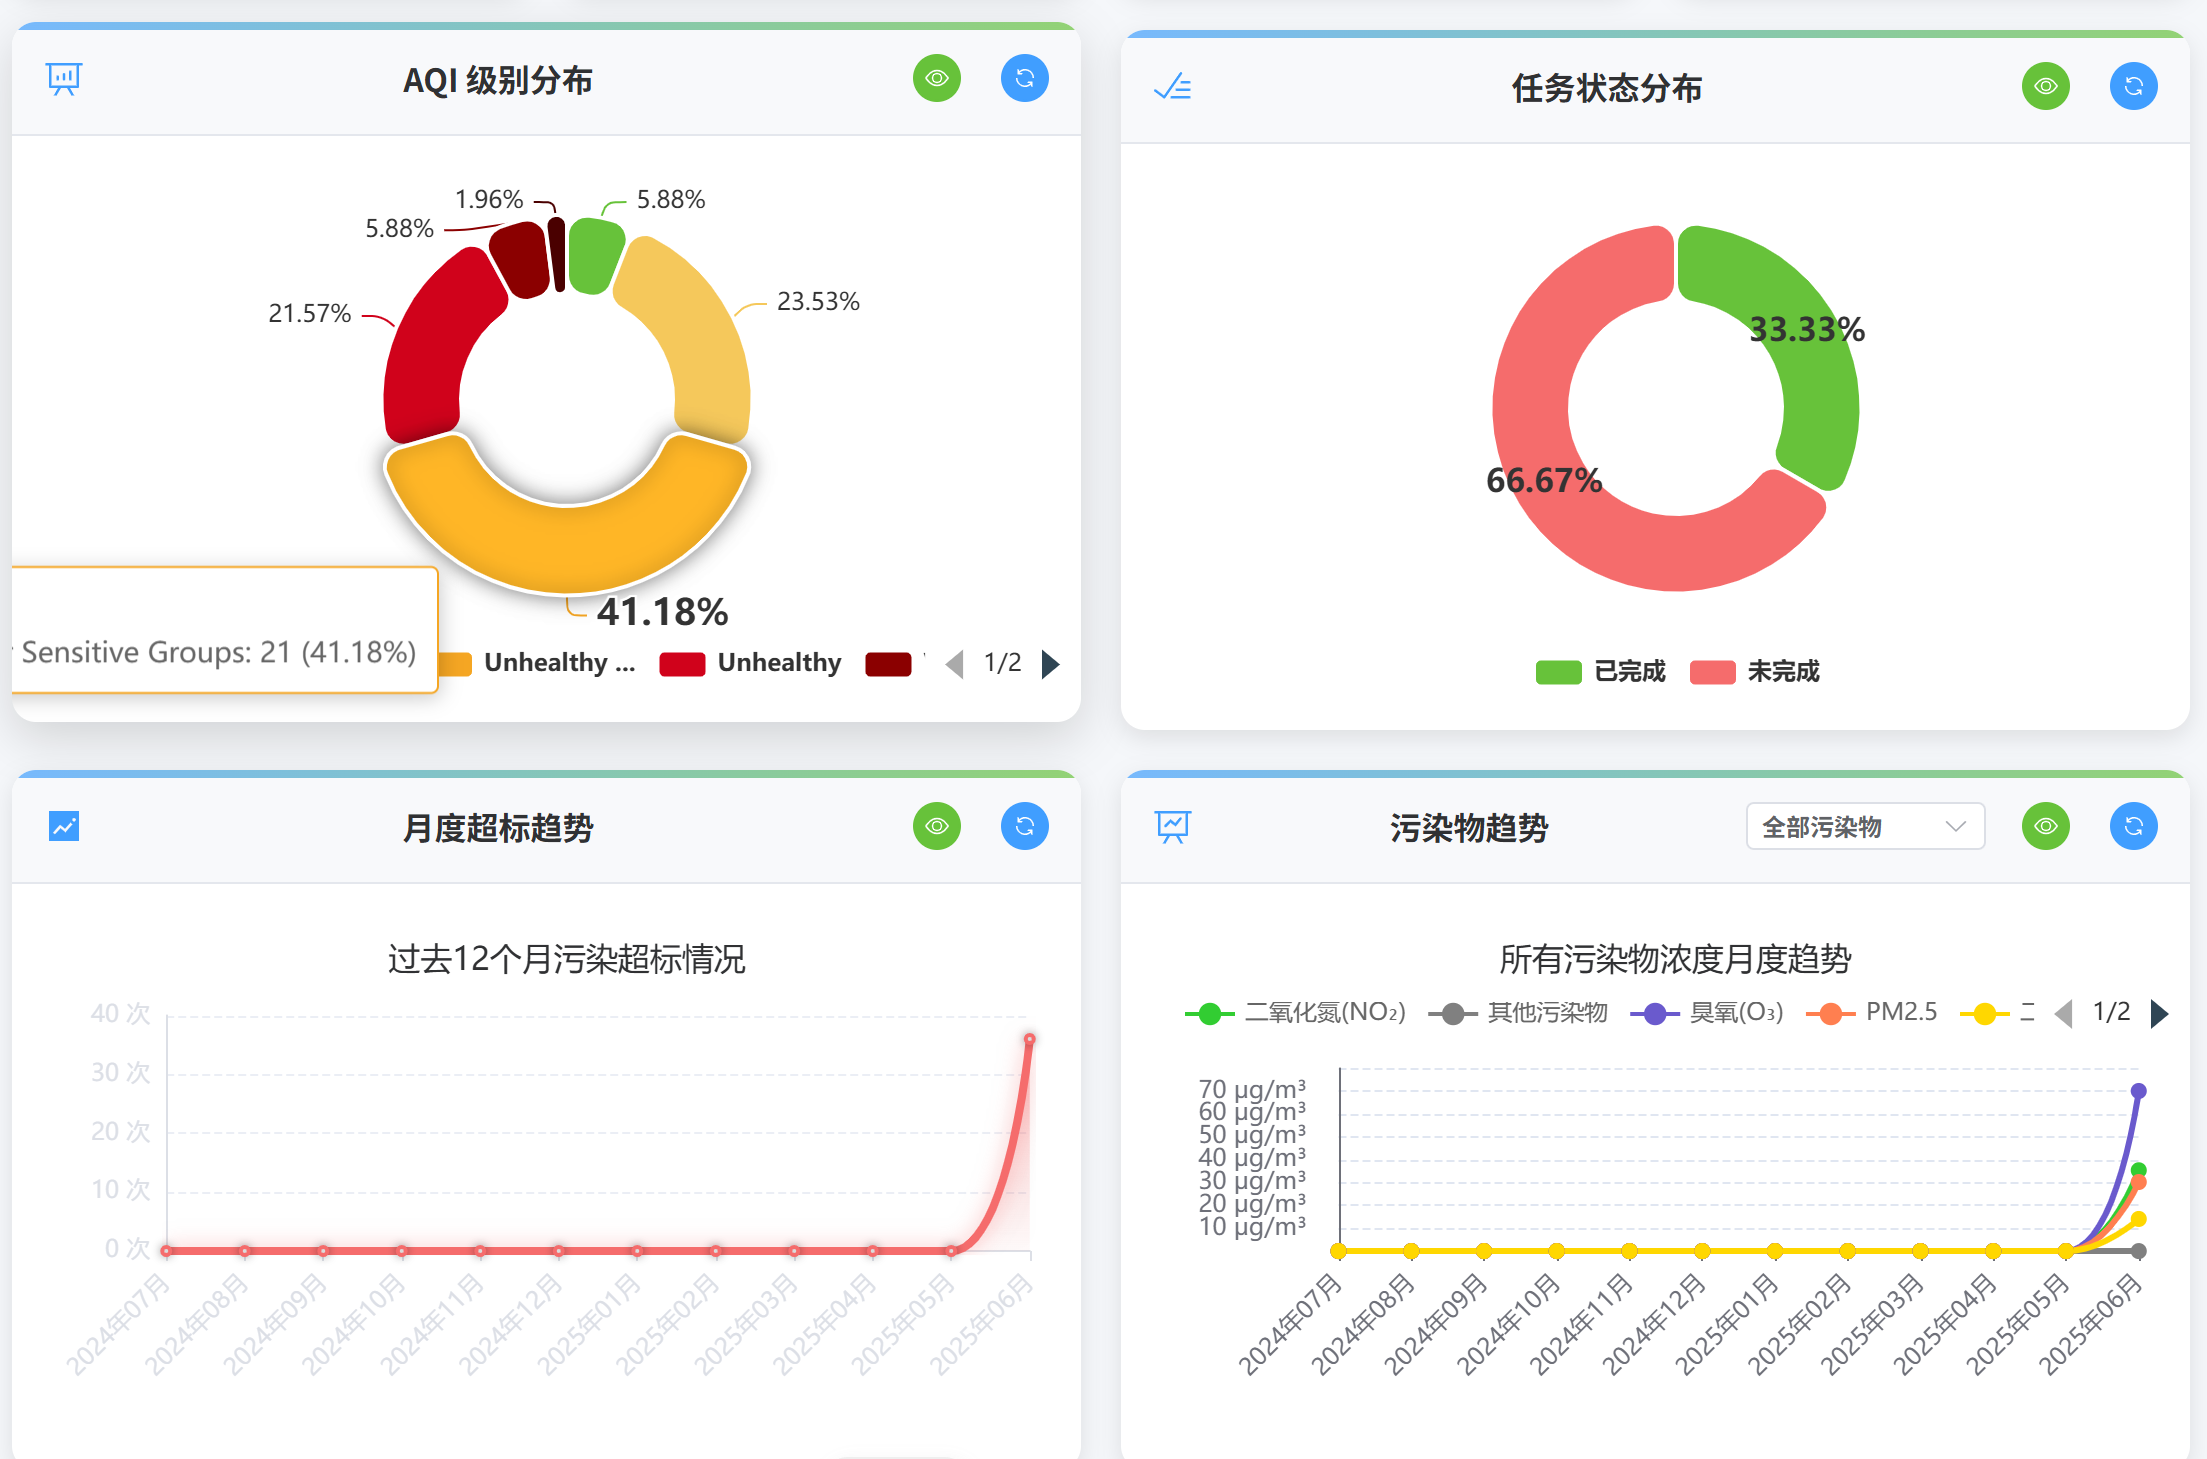2207x1459 pixels.
Task: Open the 全部污染物 dropdown
Action: (1864, 826)
